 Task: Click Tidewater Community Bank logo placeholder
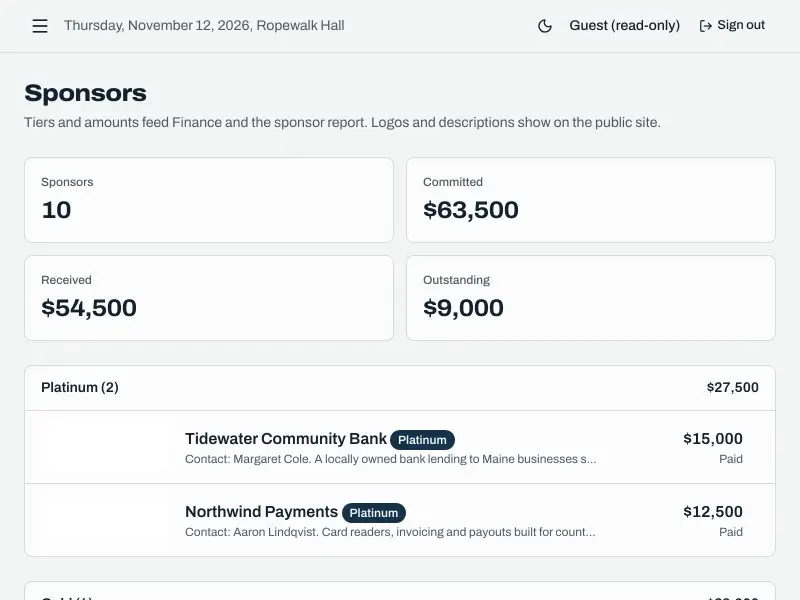[107, 447]
